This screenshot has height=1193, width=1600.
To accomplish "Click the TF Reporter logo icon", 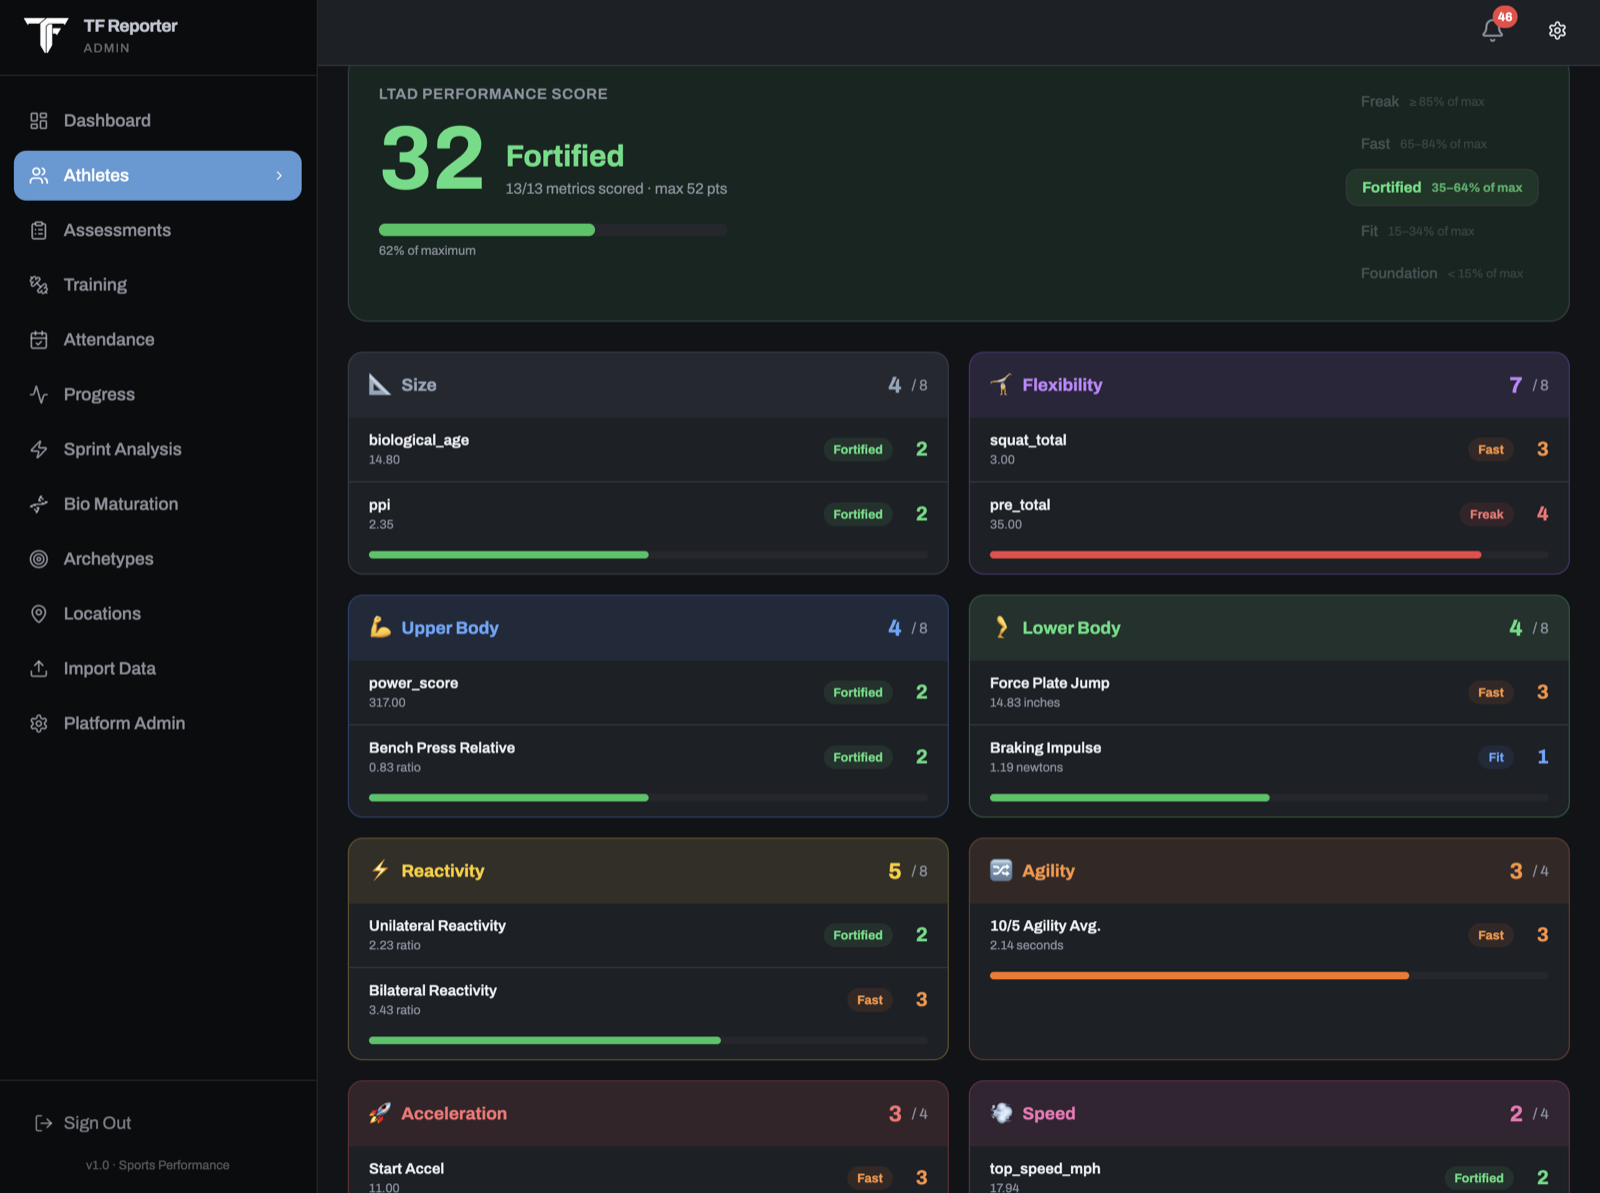I will 46,35.
